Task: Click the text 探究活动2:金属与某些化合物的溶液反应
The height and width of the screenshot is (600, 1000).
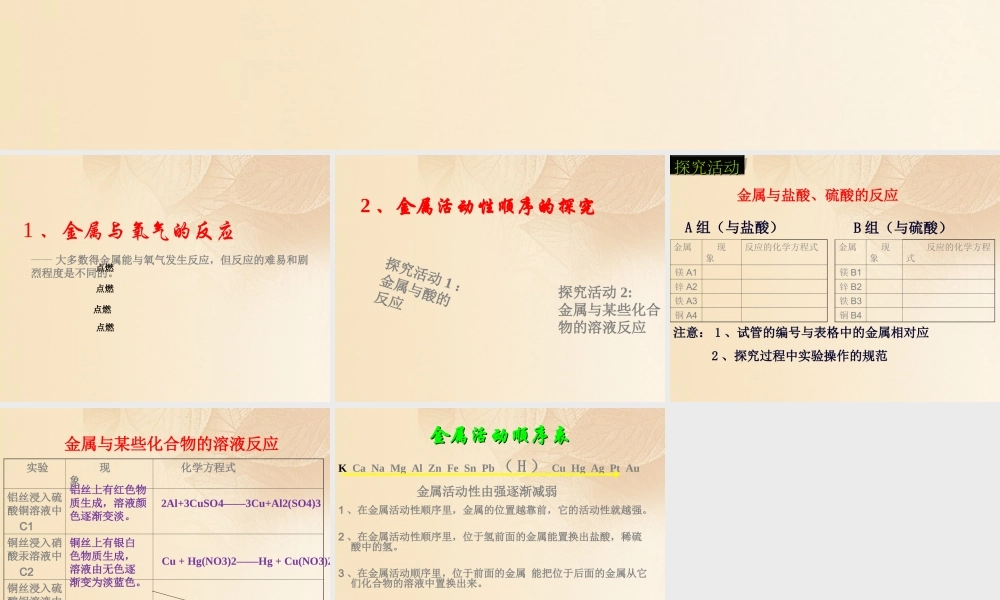Action: (609, 309)
